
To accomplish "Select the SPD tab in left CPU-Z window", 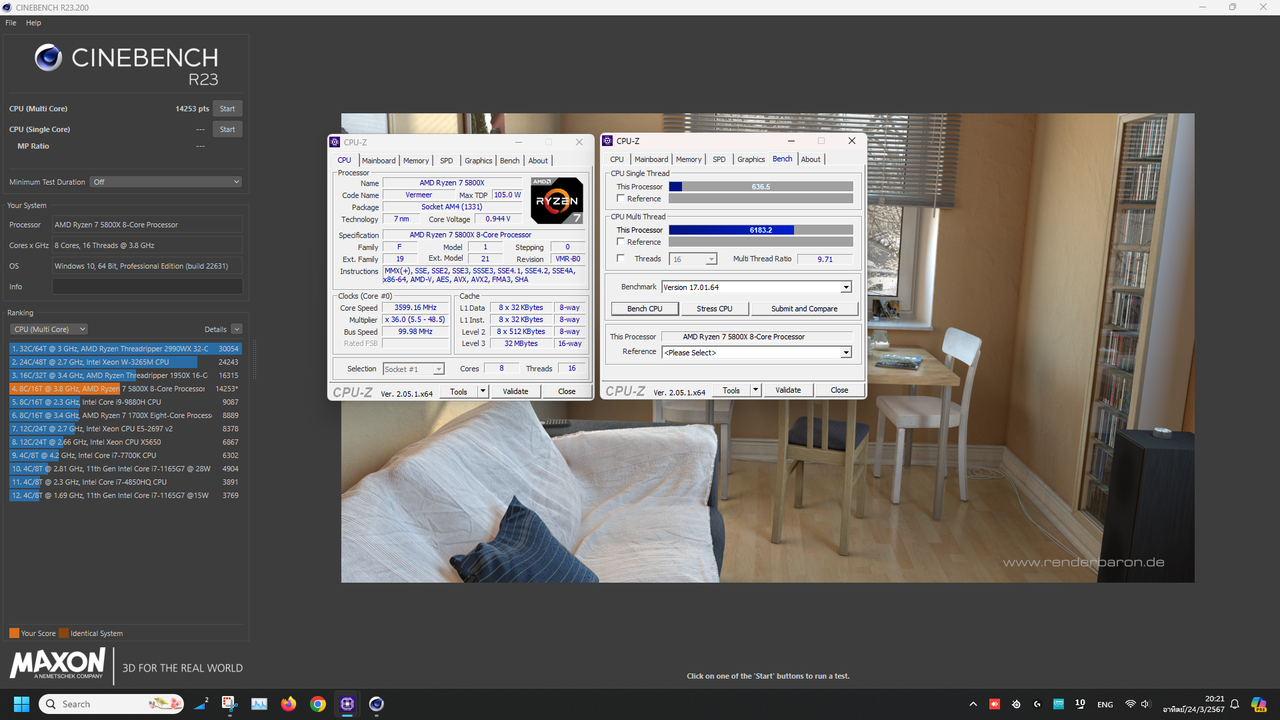I will coord(446,160).
